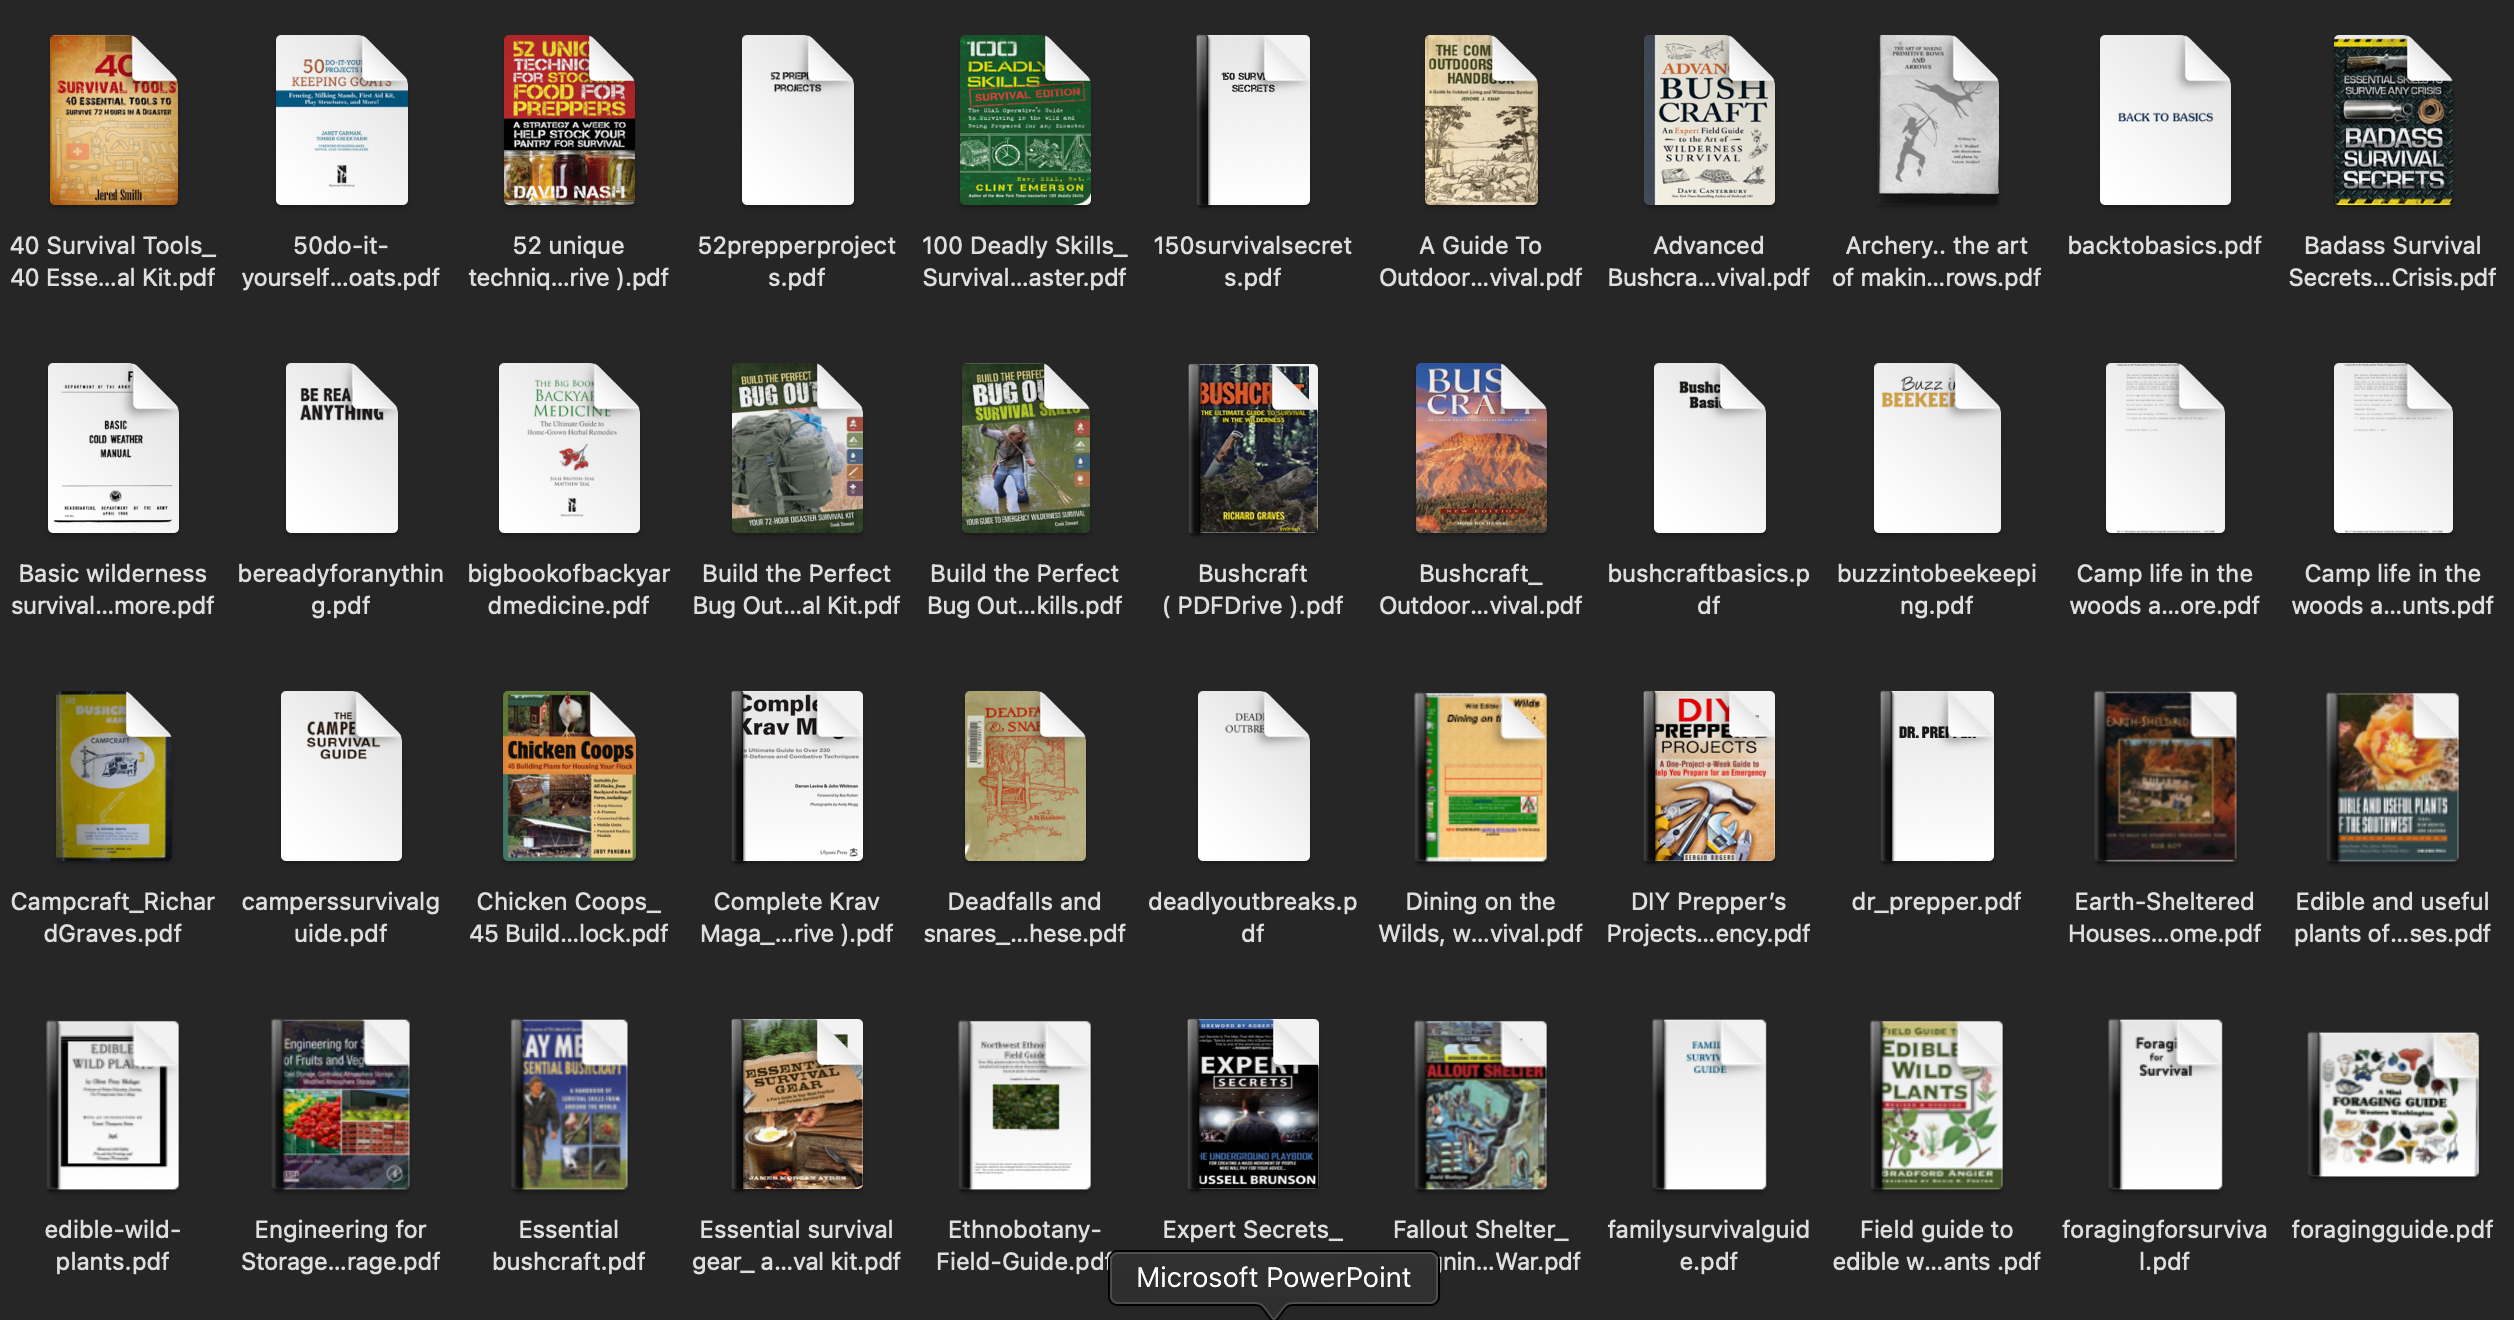The height and width of the screenshot is (1320, 2514).
Task: Click the 'deadlyoutbreaks.pdf' file name
Action: [x=1253, y=917]
